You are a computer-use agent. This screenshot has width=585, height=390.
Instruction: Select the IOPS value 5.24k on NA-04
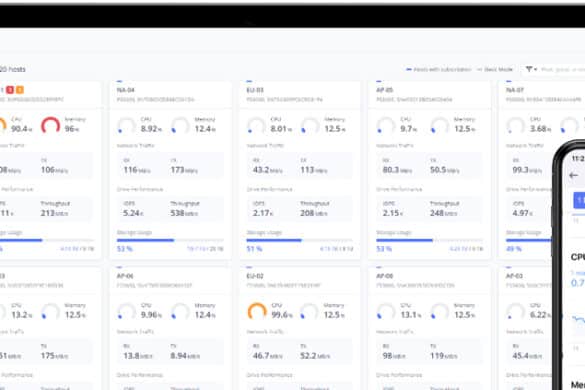click(x=133, y=213)
